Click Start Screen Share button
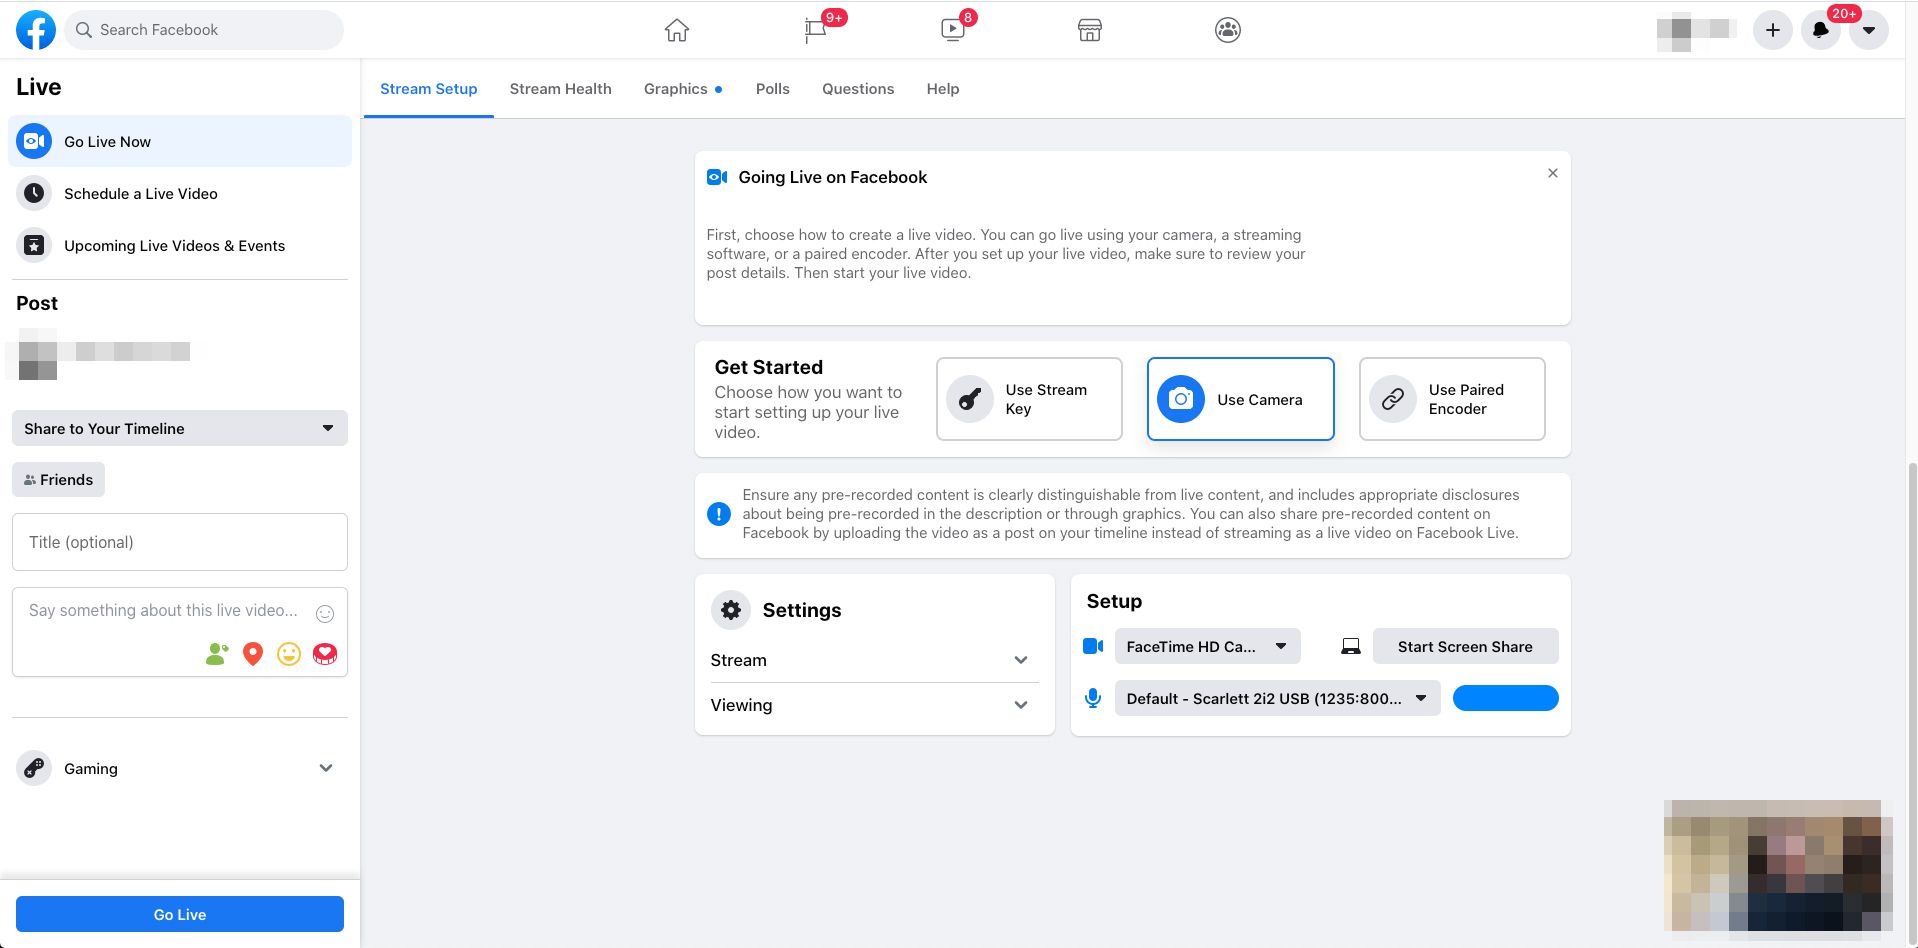 click(x=1466, y=646)
